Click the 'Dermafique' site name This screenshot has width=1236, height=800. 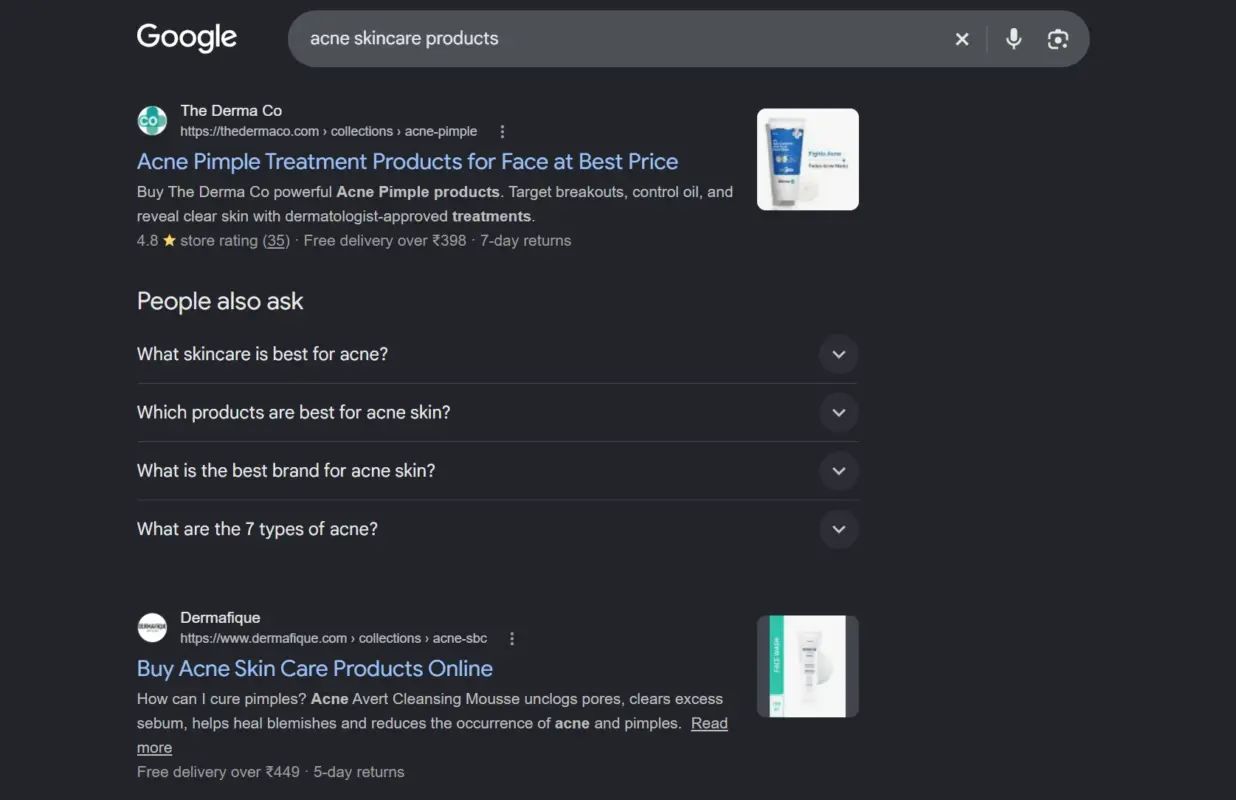pos(220,618)
